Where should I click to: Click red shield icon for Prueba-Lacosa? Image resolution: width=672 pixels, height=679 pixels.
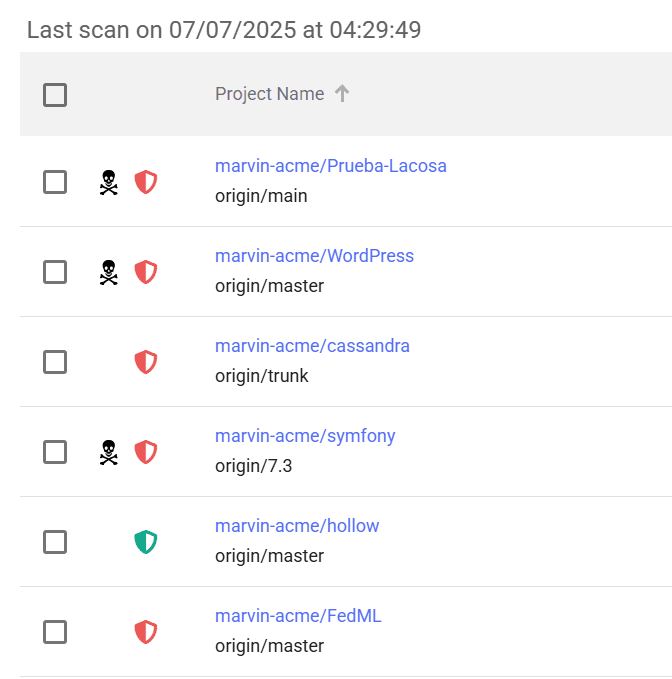146,182
